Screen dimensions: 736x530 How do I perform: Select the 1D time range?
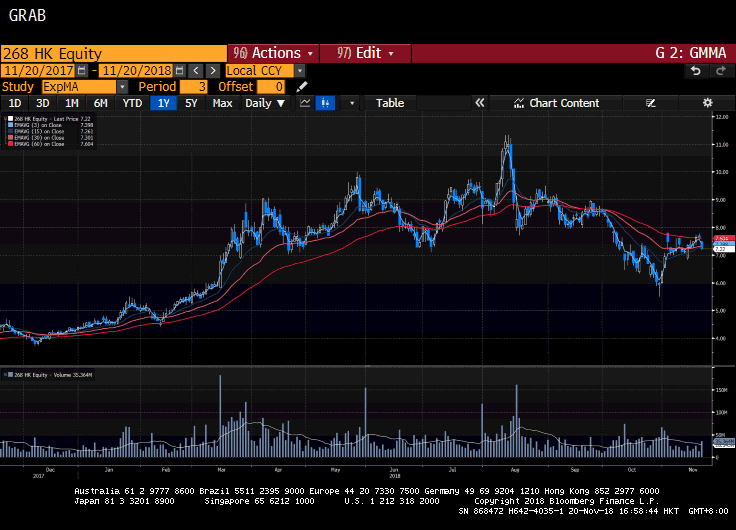[15, 103]
